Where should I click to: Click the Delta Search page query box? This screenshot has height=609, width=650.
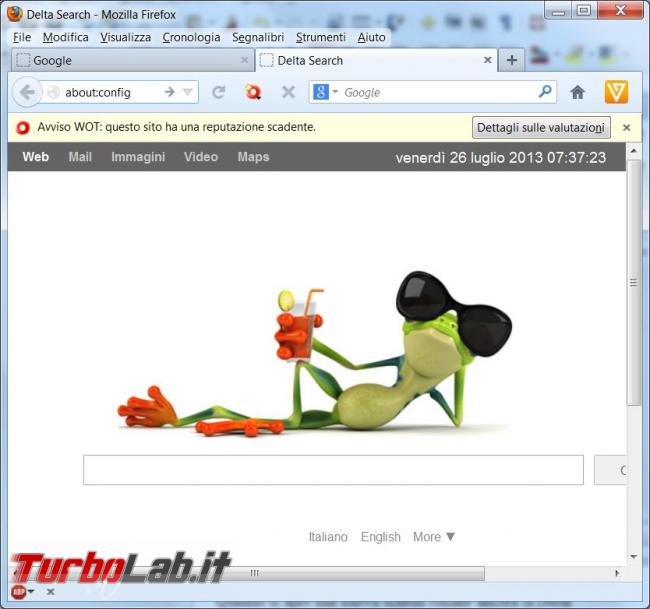[x=333, y=470]
